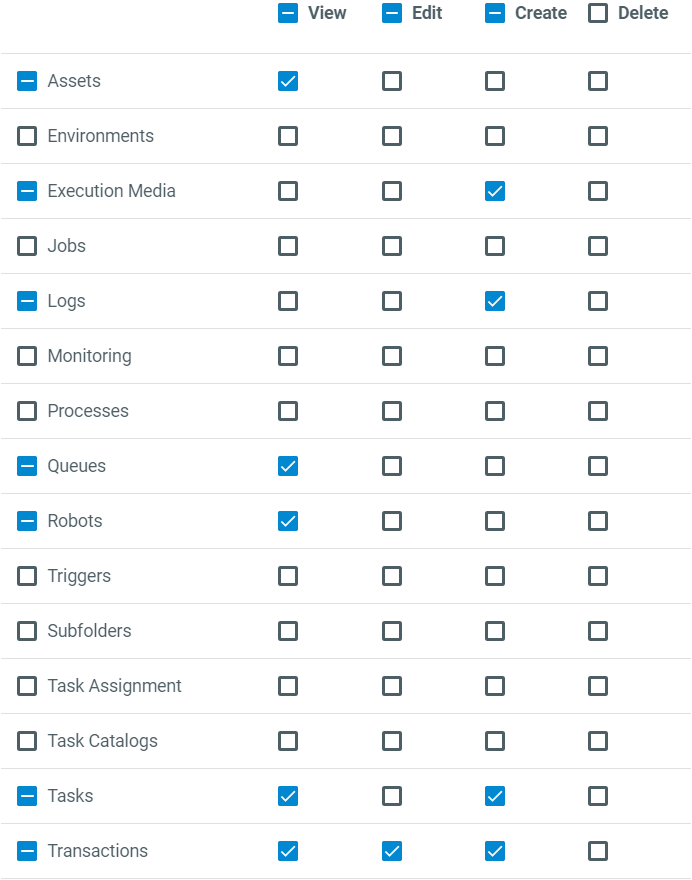Screen dimensions: 692x880
Task: Check the Subfolders row checkbox
Action: tap(27, 631)
